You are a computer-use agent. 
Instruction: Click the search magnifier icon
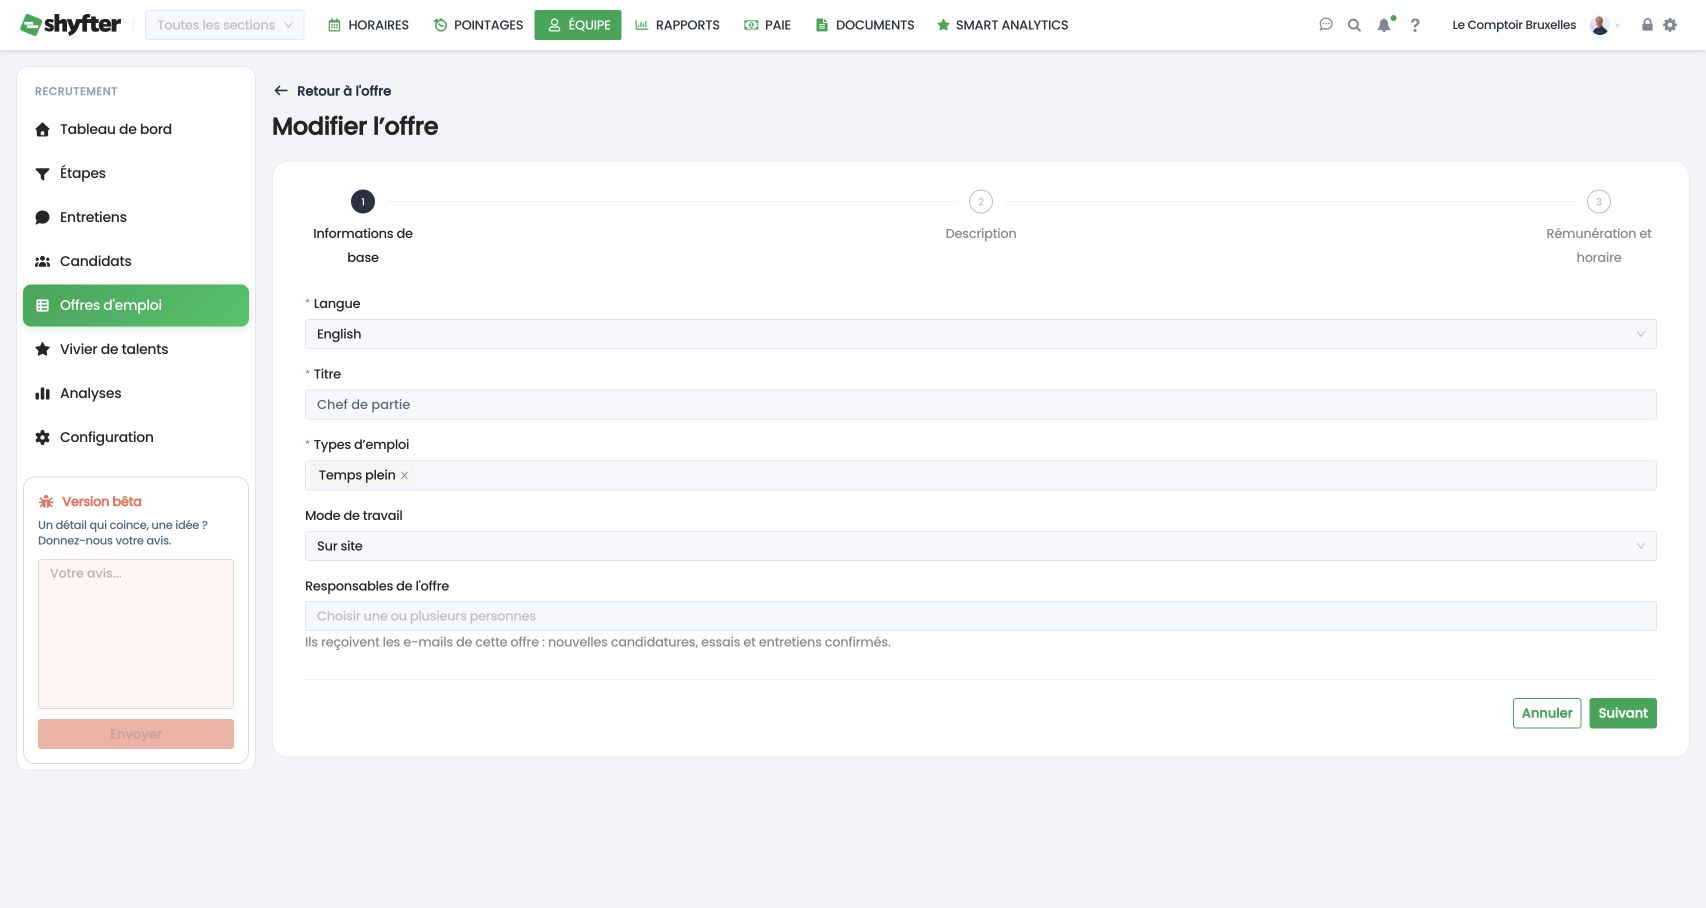tap(1354, 25)
